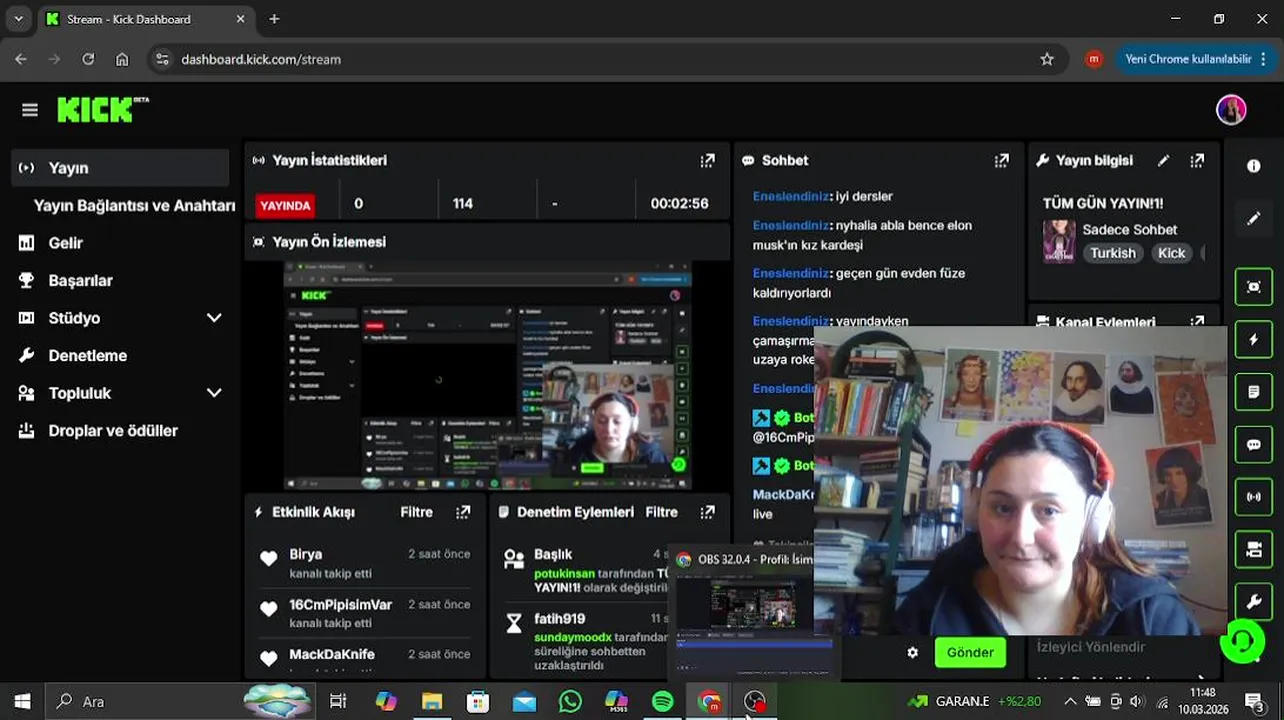The height and width of the screenshot is (720, 1284).
Task: Open the hamburger navigation menu
Action: [29, 110]
